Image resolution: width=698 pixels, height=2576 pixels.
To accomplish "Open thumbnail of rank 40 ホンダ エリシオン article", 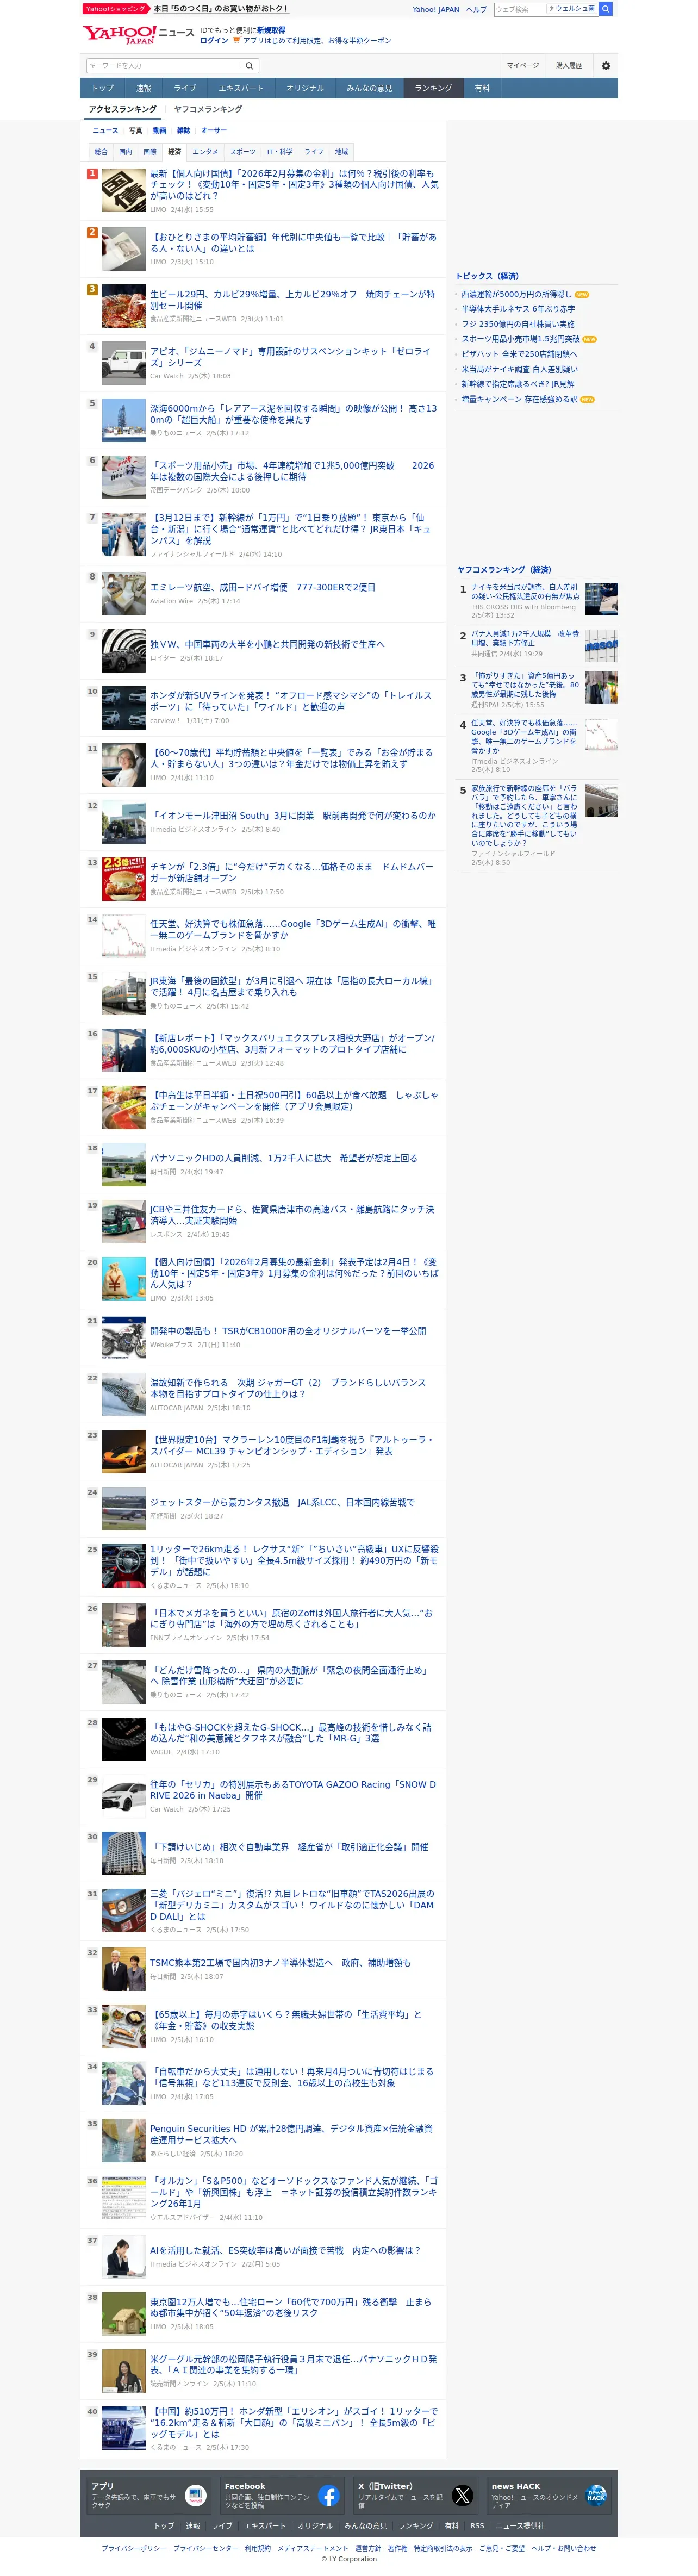I will point(124,2428).
